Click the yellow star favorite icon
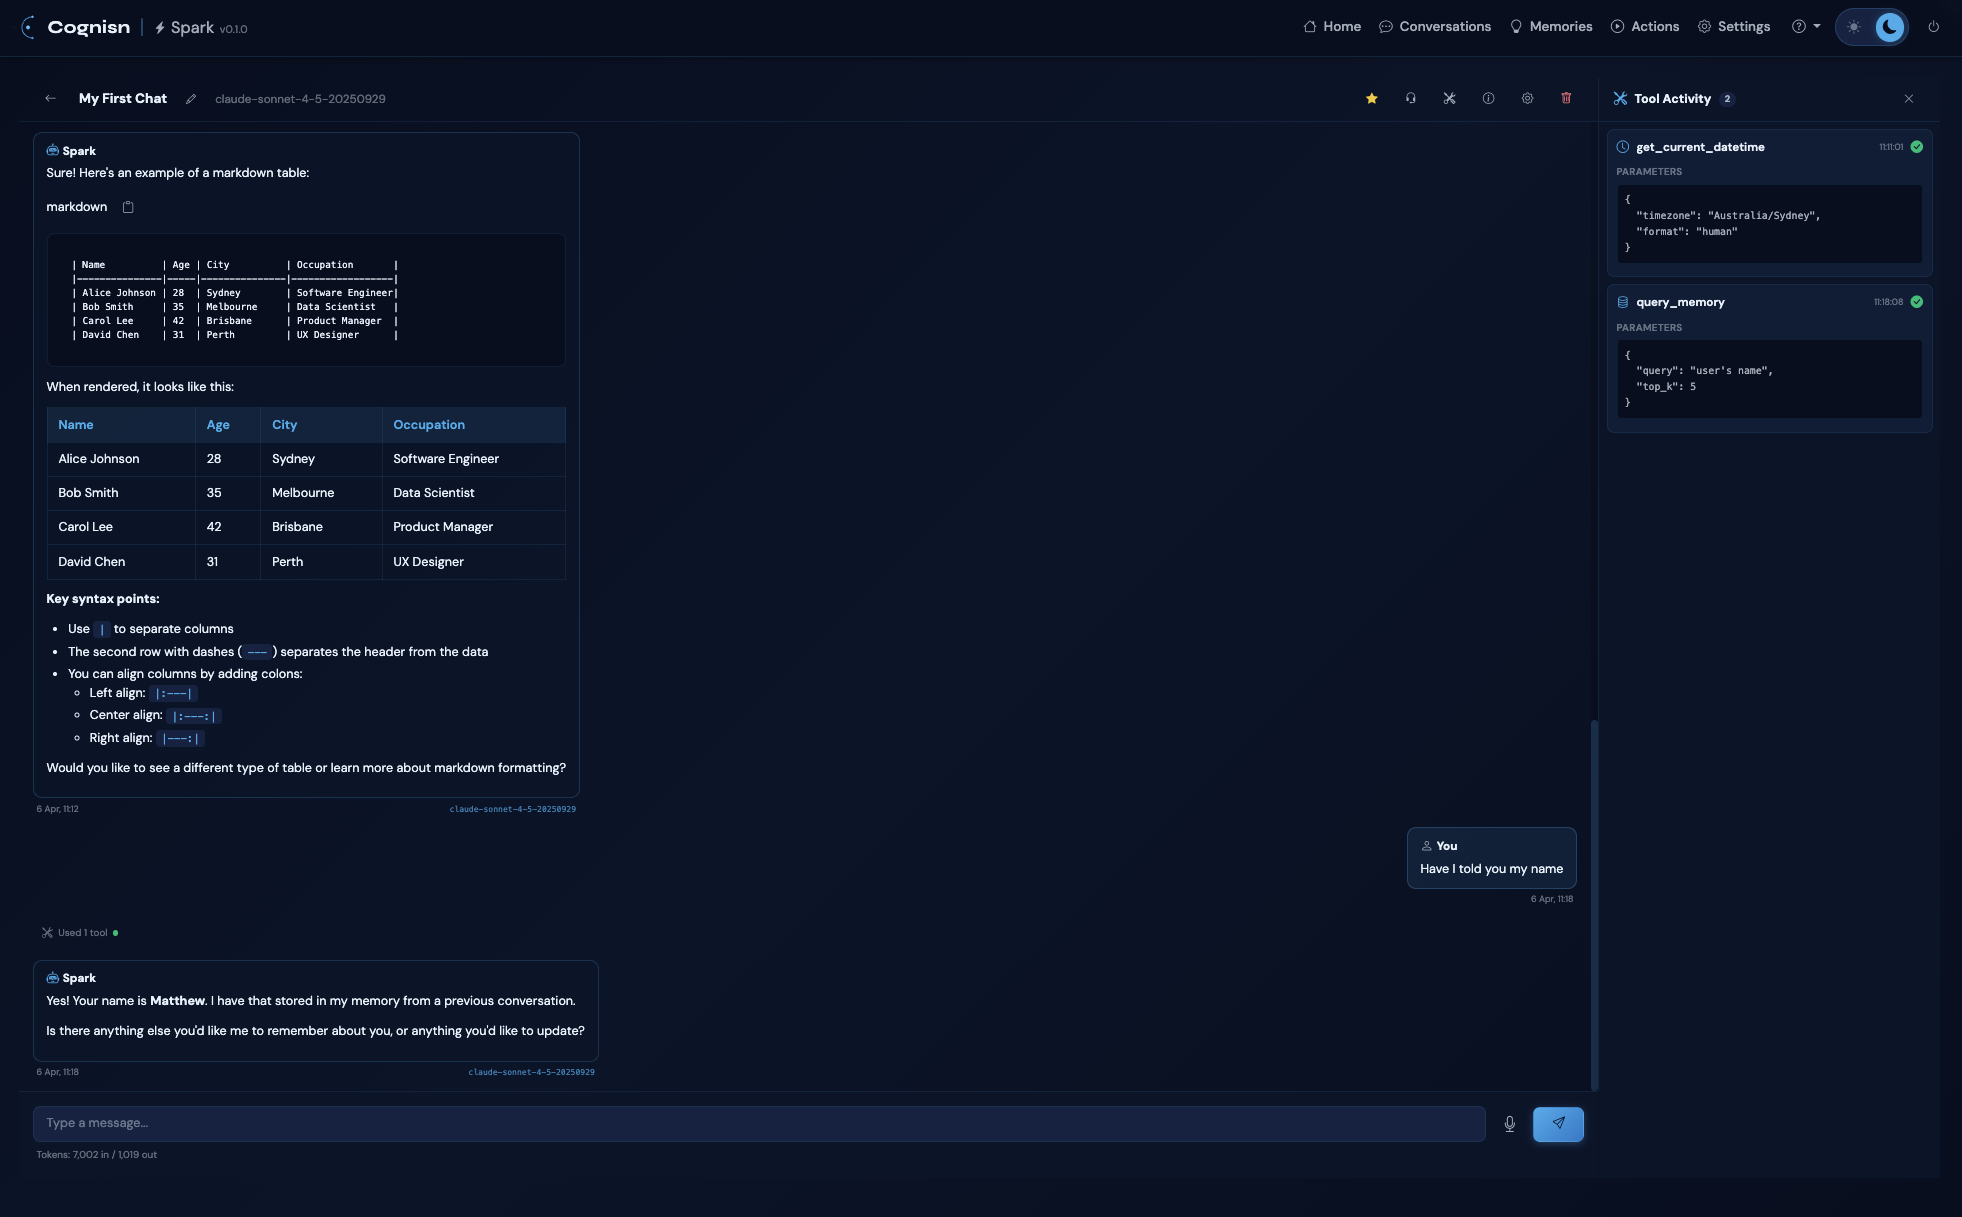1962x1217 pixels. point(1371,98)
